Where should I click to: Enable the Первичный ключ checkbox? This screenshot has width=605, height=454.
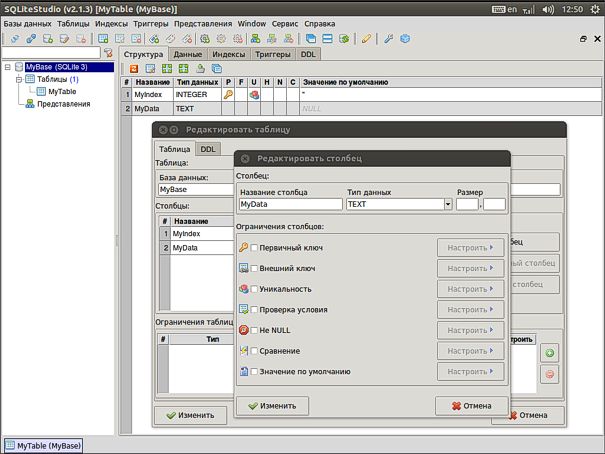254,248
